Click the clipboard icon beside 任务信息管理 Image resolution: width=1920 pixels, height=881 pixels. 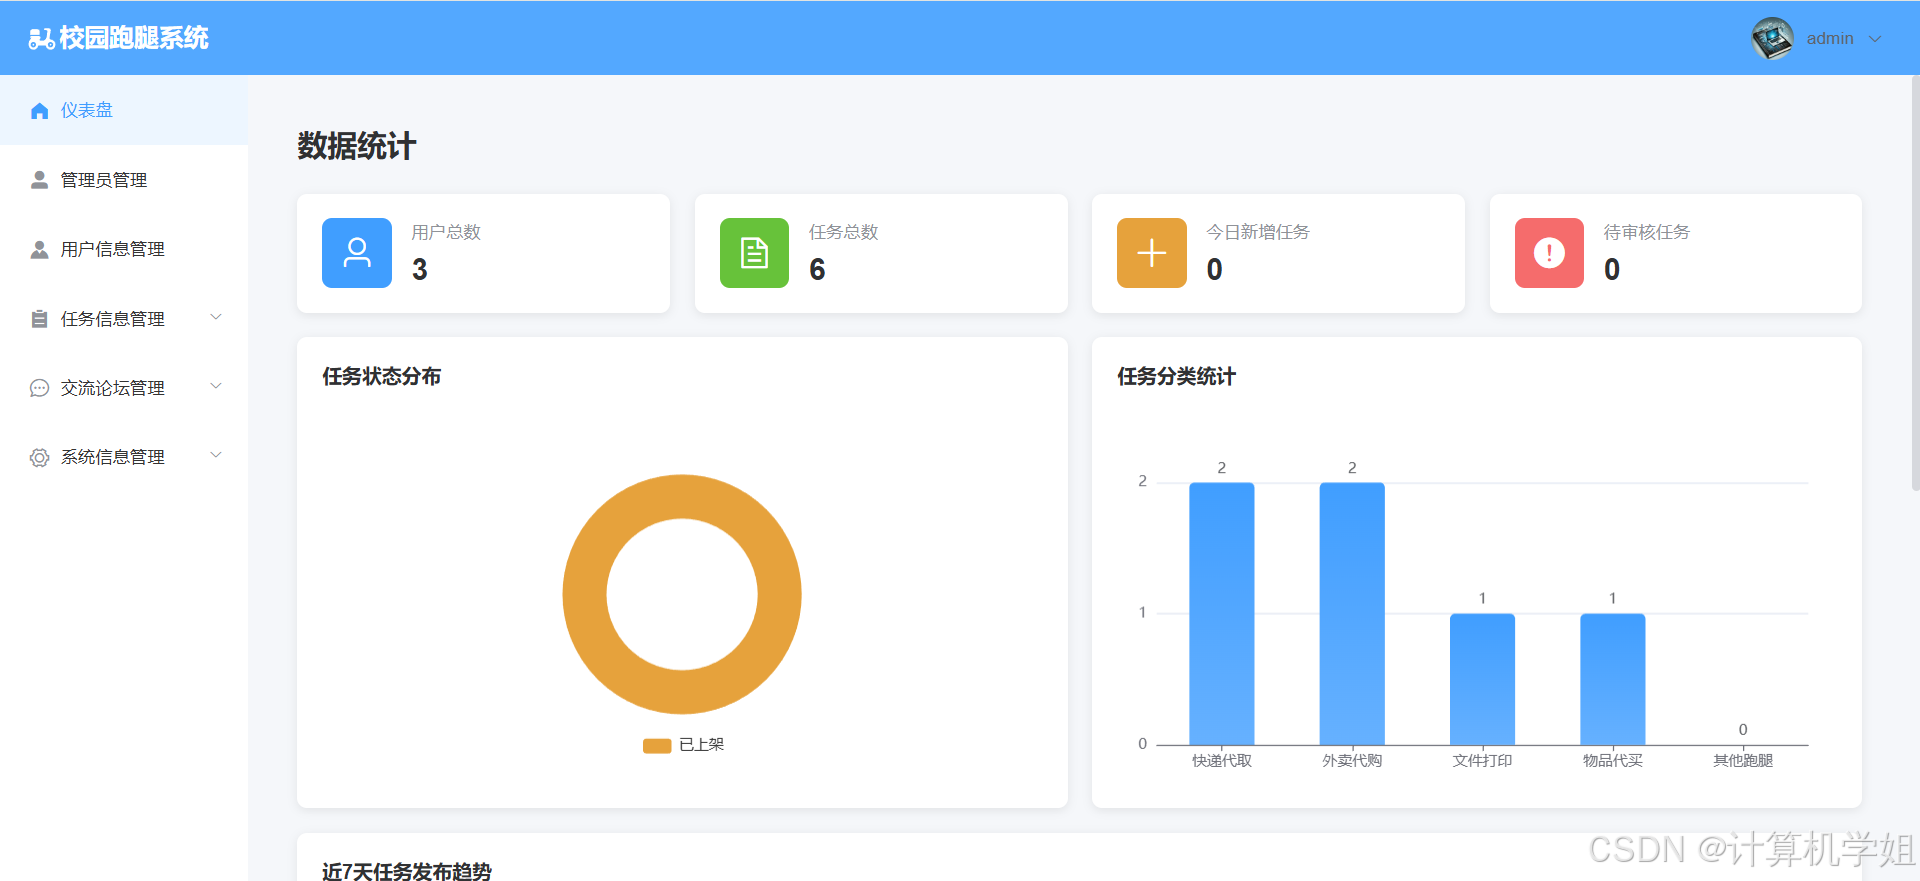pyautogui.click(x=39, y=319)
